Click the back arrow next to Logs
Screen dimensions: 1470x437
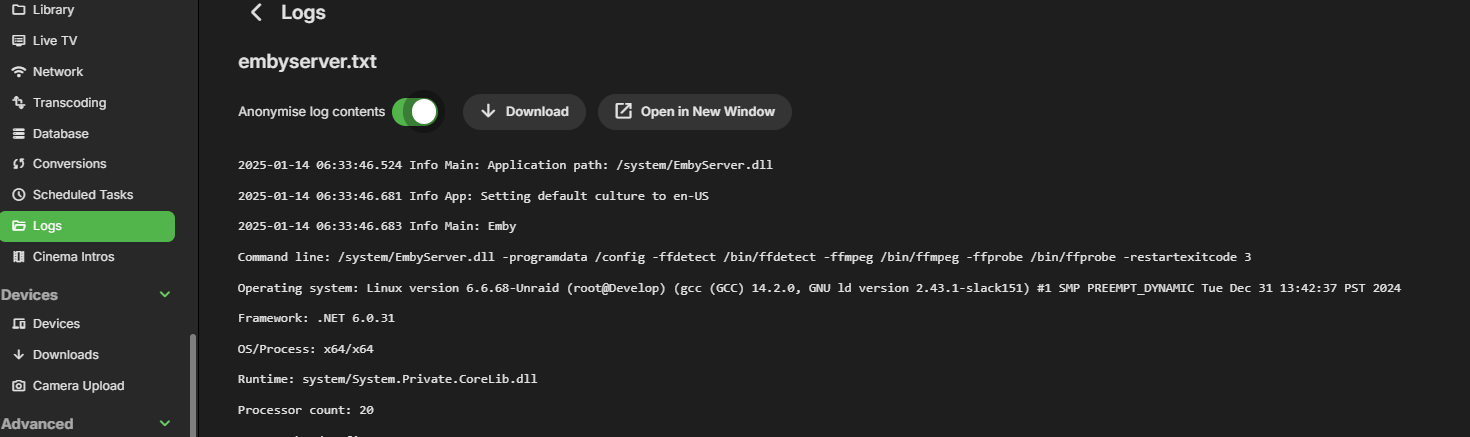tap(257, 13)
